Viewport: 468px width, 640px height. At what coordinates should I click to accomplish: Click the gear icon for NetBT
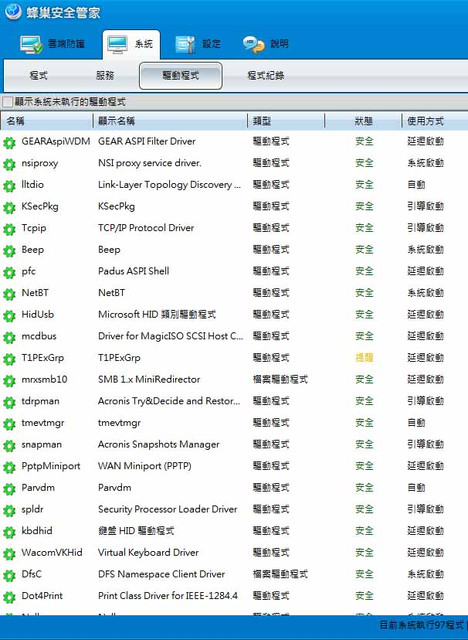click(x=9, y=294)
